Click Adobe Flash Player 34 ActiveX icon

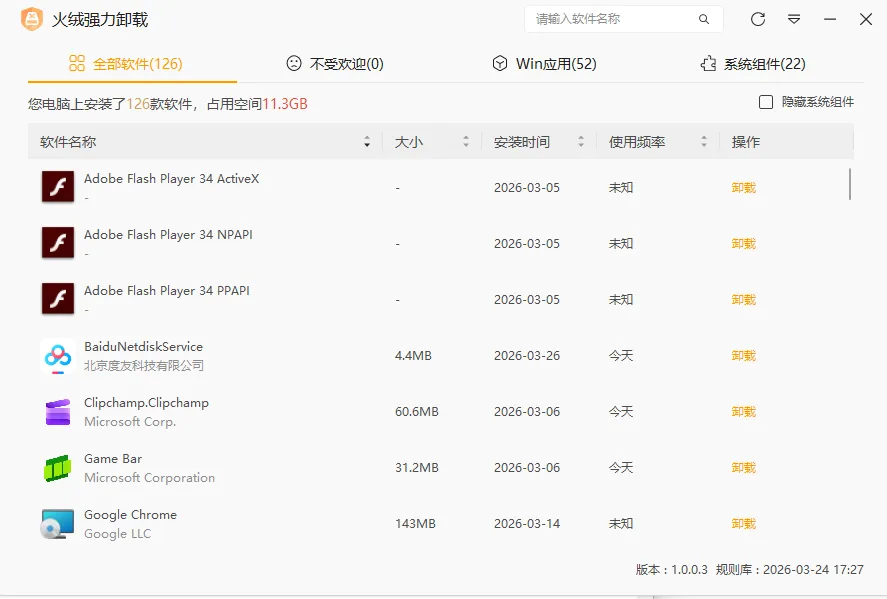(x=58, y=187)
